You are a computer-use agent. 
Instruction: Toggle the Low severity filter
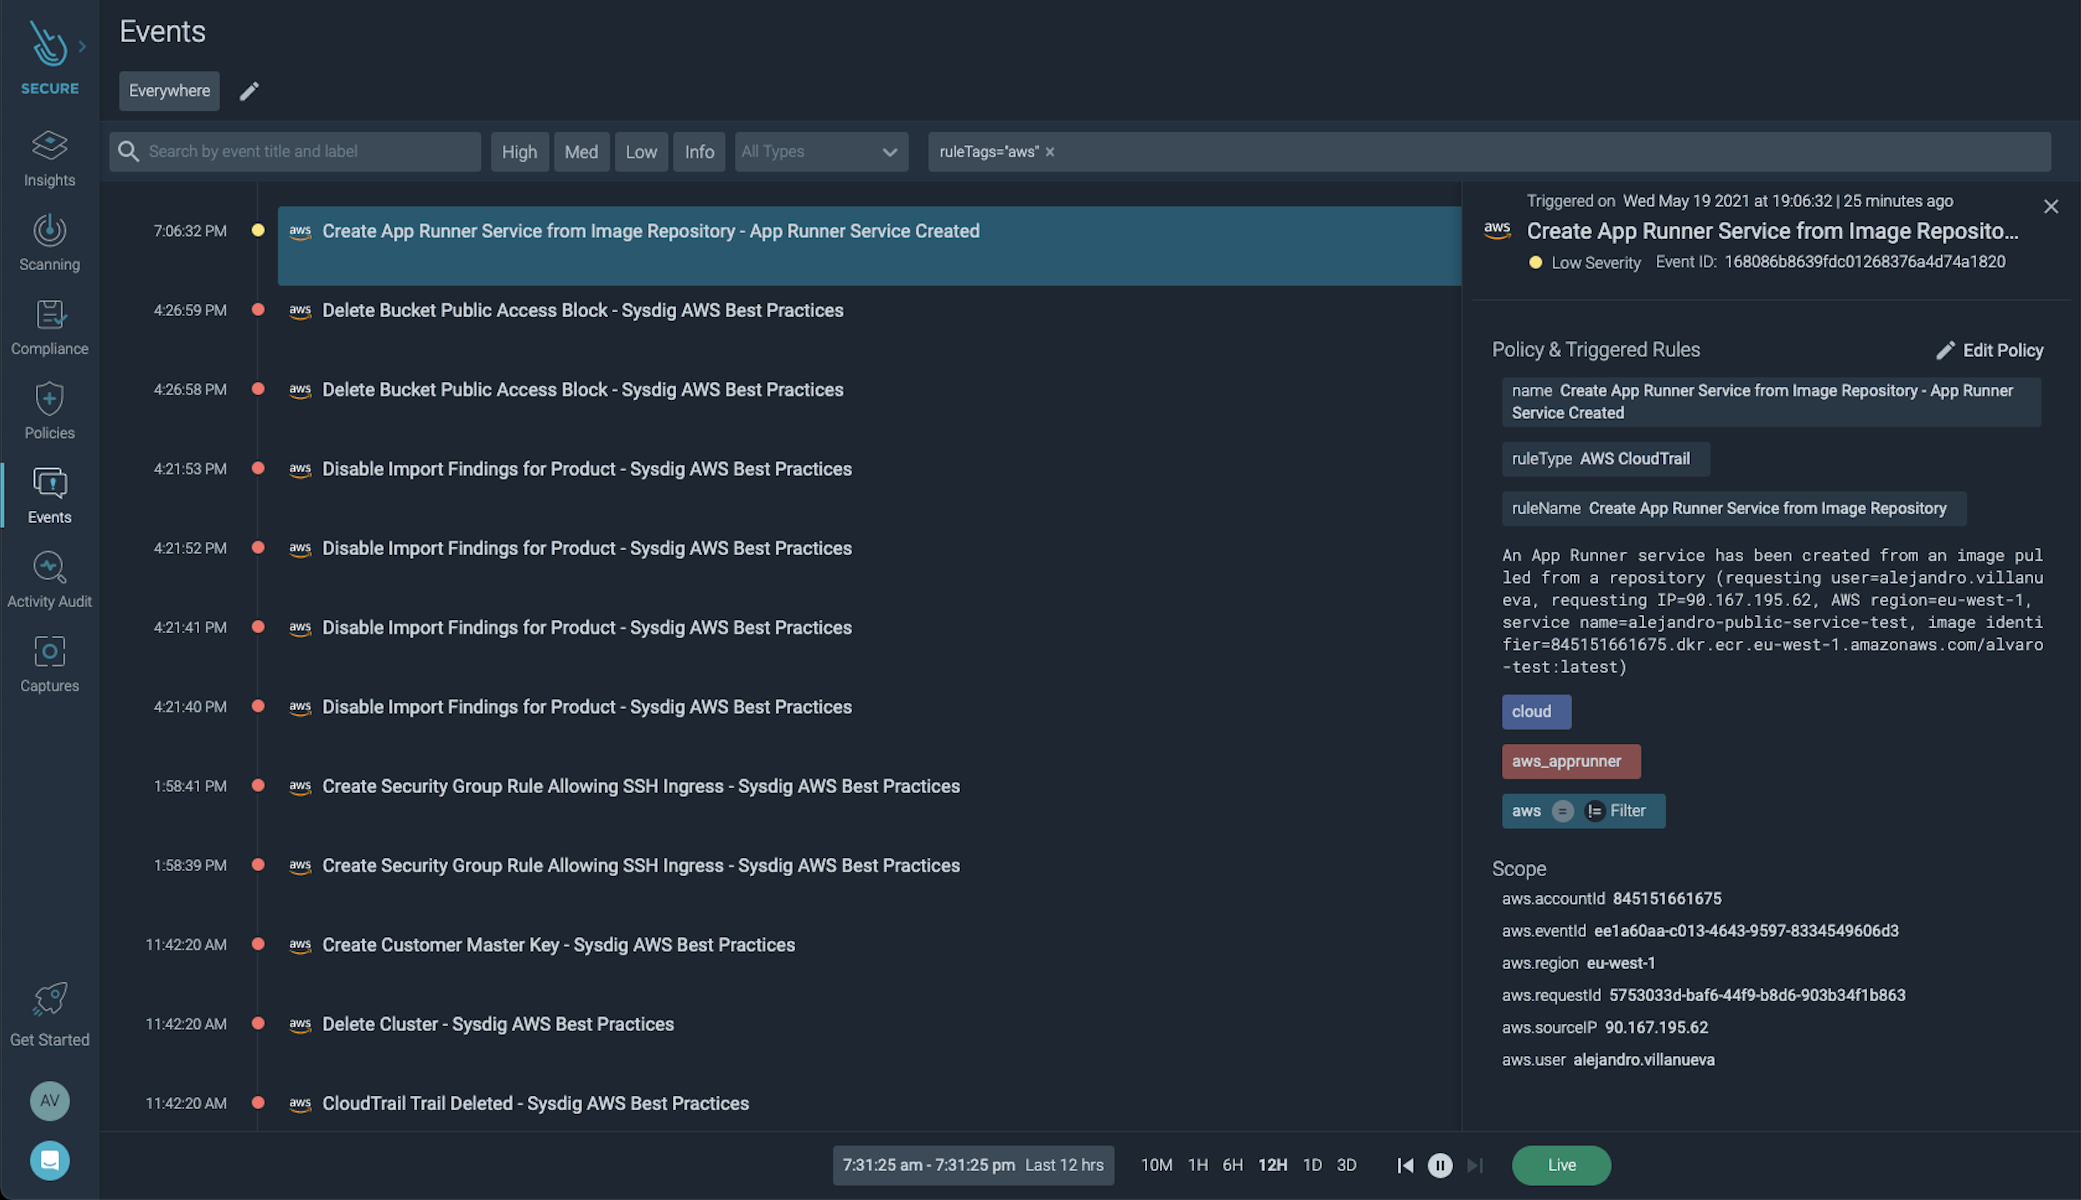tap(641, 152)
